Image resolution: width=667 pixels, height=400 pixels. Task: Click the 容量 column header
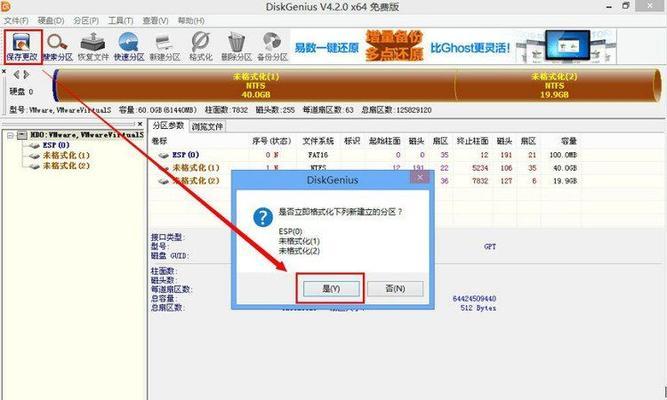pyautogui.click(x=568, y=141)
